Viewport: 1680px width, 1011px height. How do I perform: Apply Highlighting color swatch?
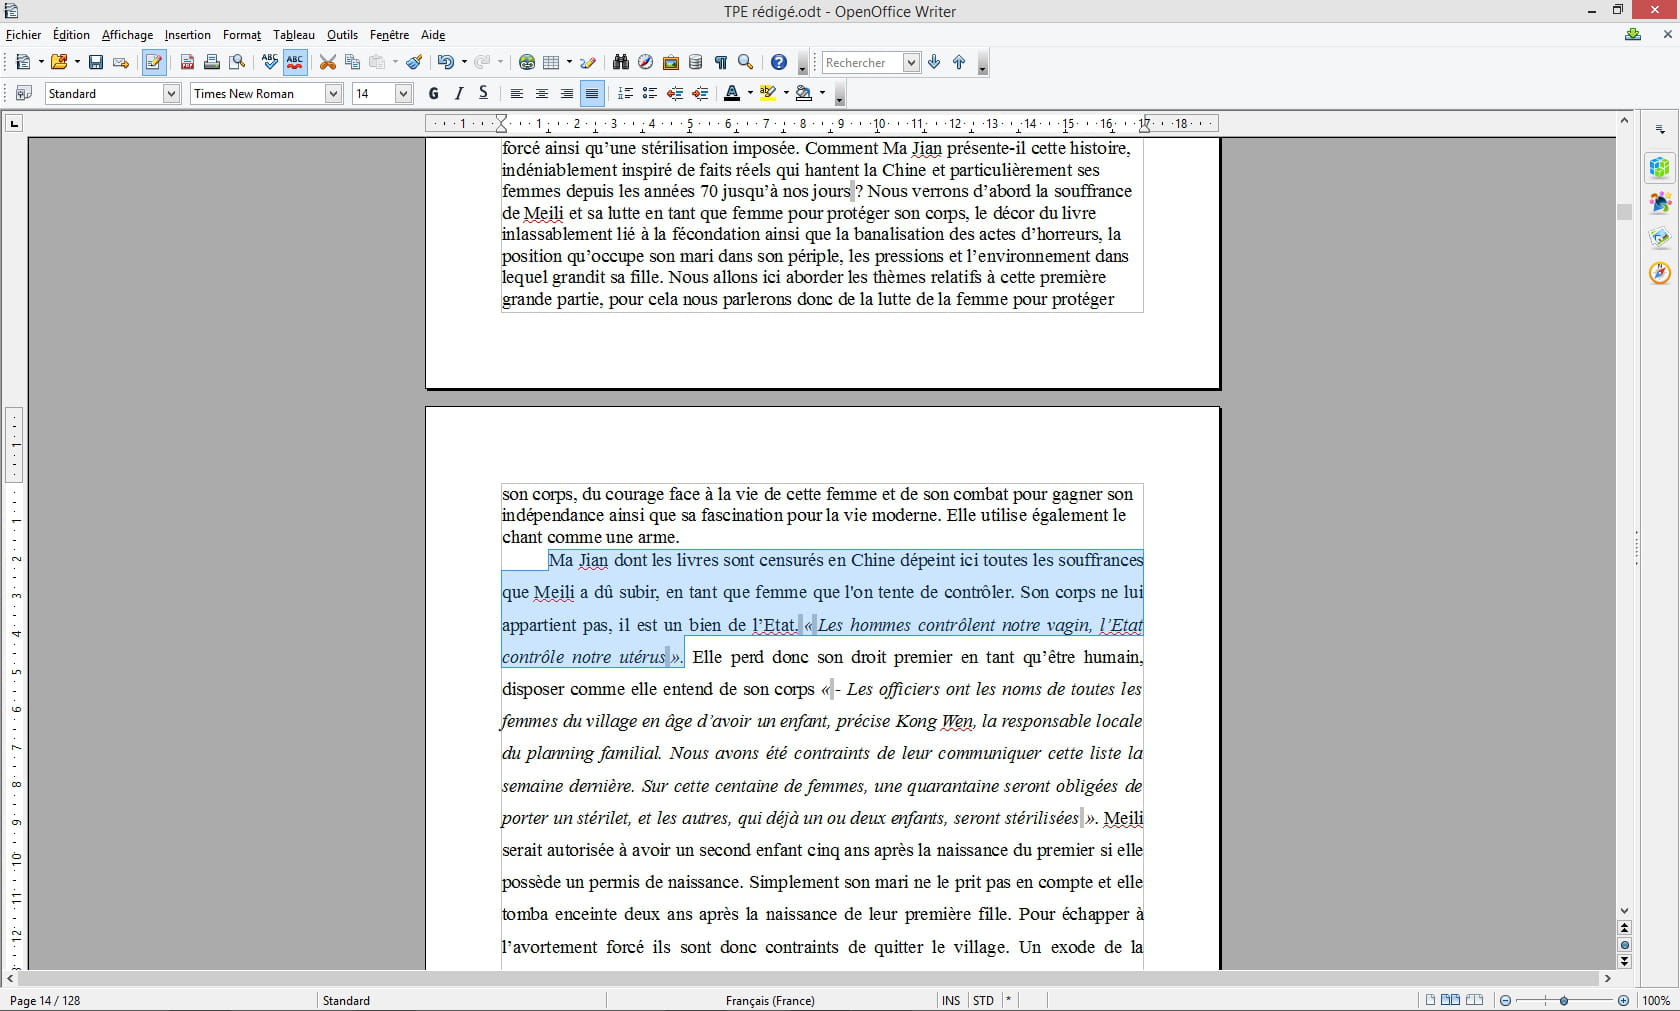point(768,94)
